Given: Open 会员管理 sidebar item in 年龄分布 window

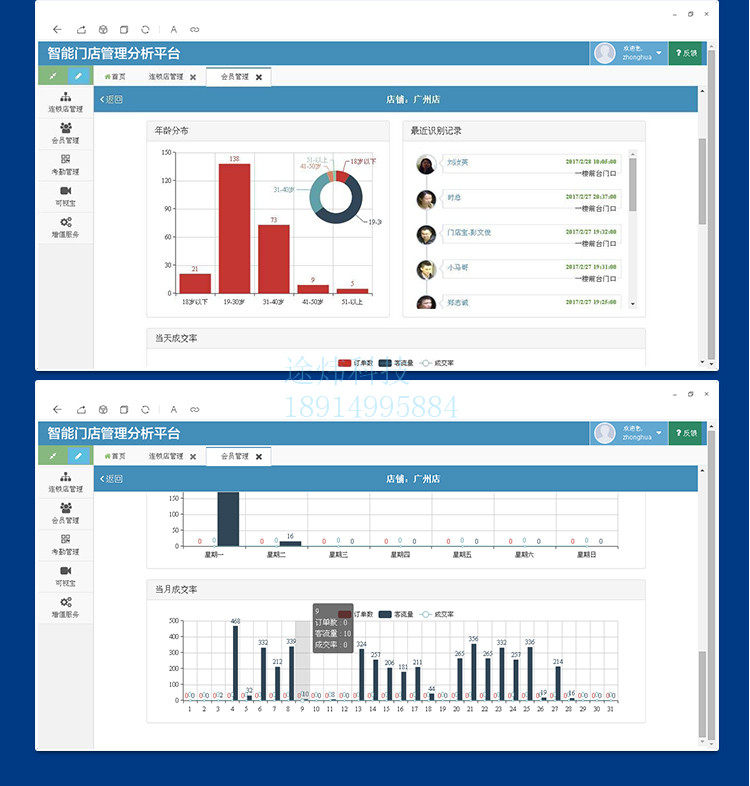Looking at the screenshot, I should [x=66, y=133].
